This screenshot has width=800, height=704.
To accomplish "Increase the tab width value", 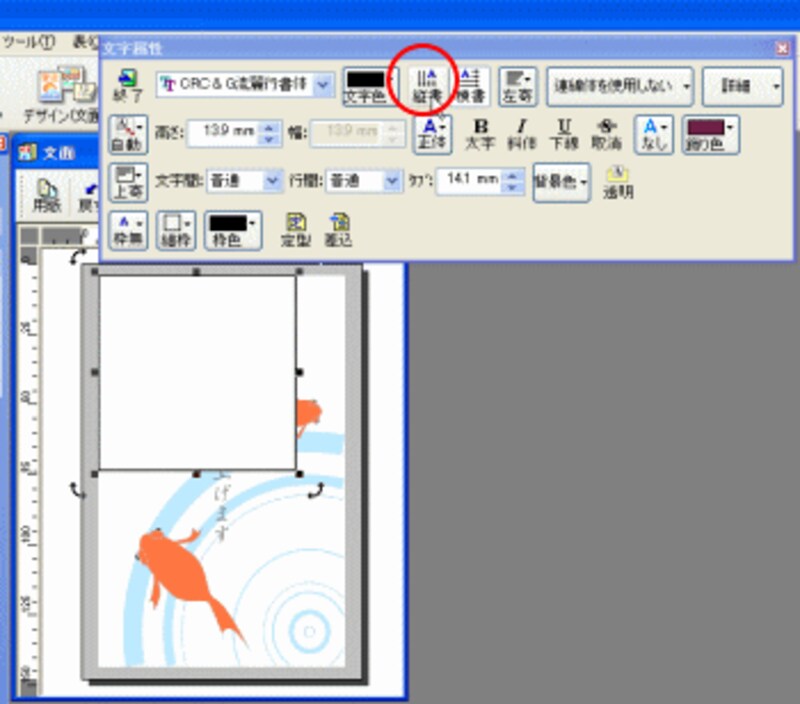I will [513, 175].
